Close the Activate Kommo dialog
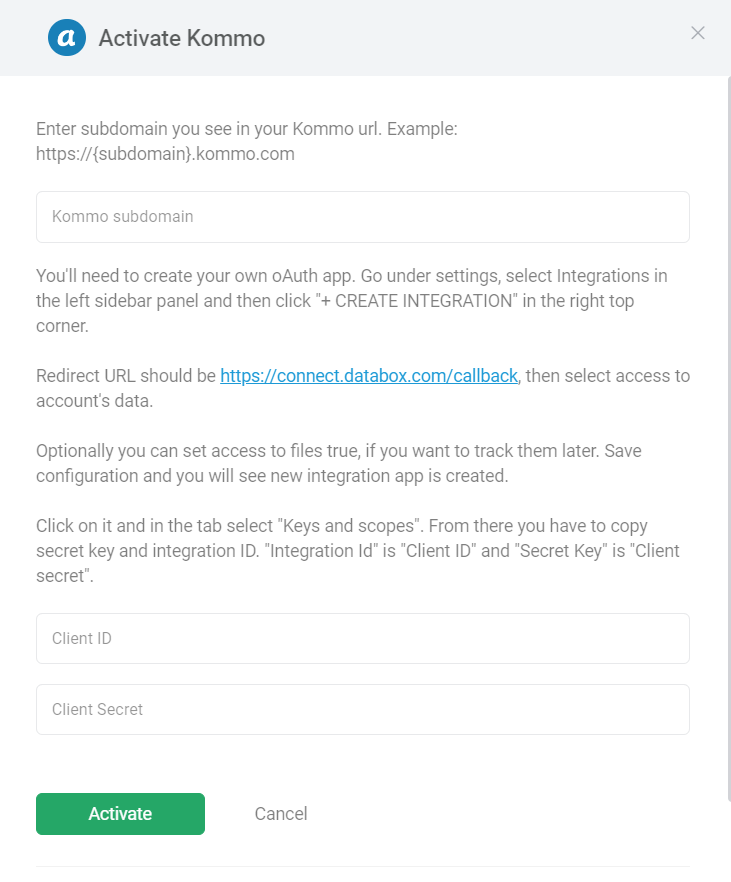731x882 pixels. tap(698, 33)
